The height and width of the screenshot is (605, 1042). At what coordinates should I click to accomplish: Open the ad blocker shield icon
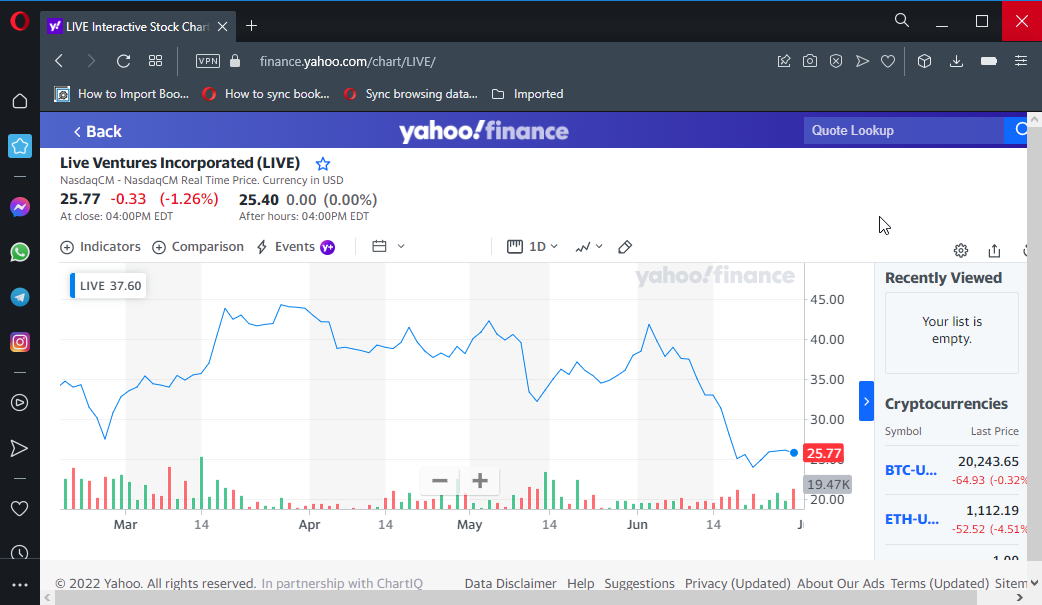point(836,61)
